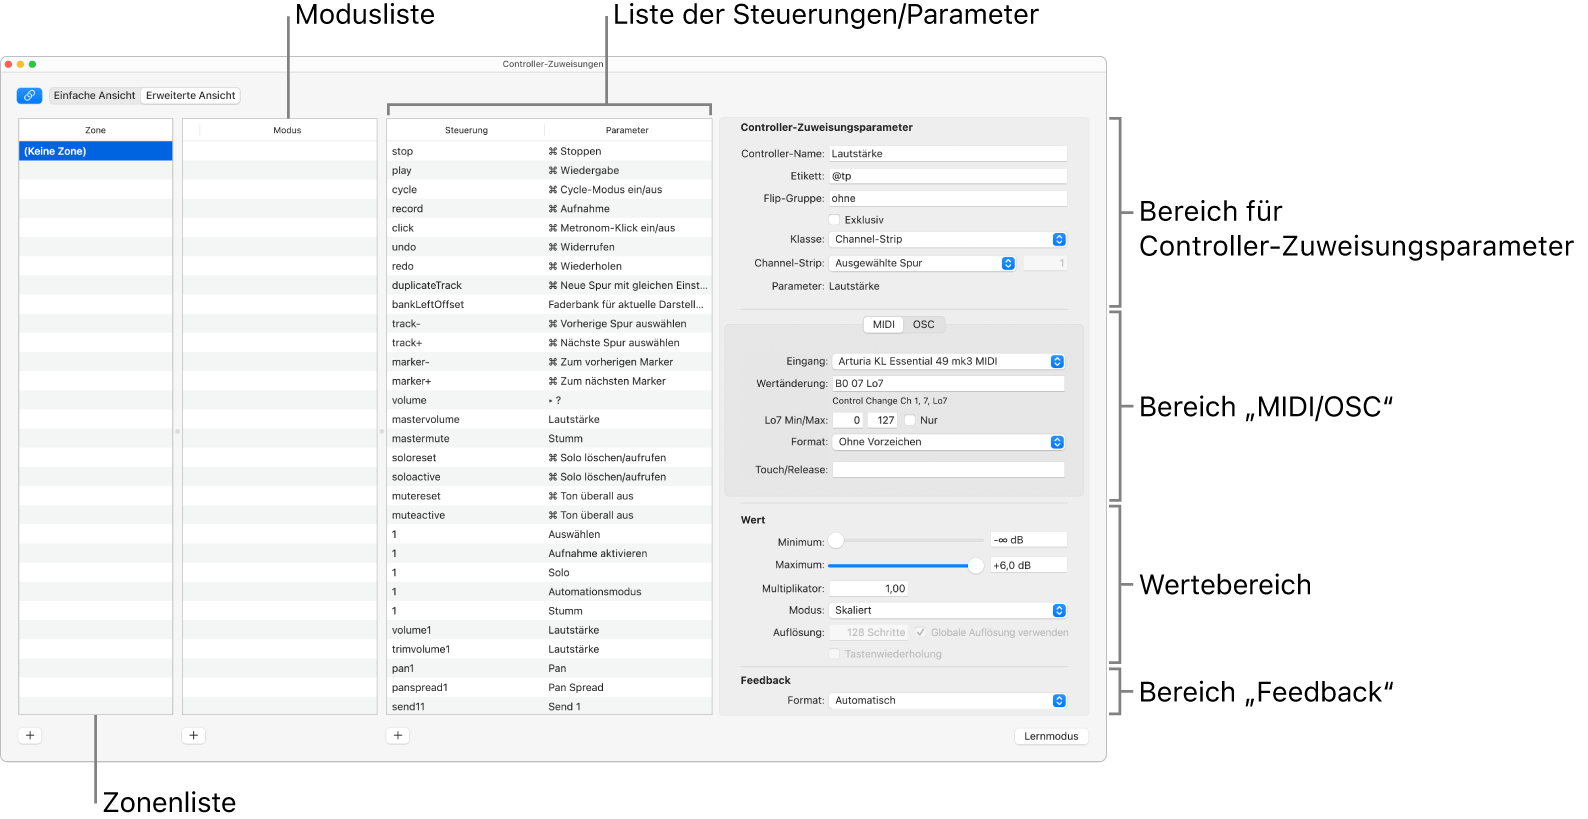Open Format Ohne Vorzeichen dropdown
Viewport: 1588px width, 819px height.
coord(948,442)
